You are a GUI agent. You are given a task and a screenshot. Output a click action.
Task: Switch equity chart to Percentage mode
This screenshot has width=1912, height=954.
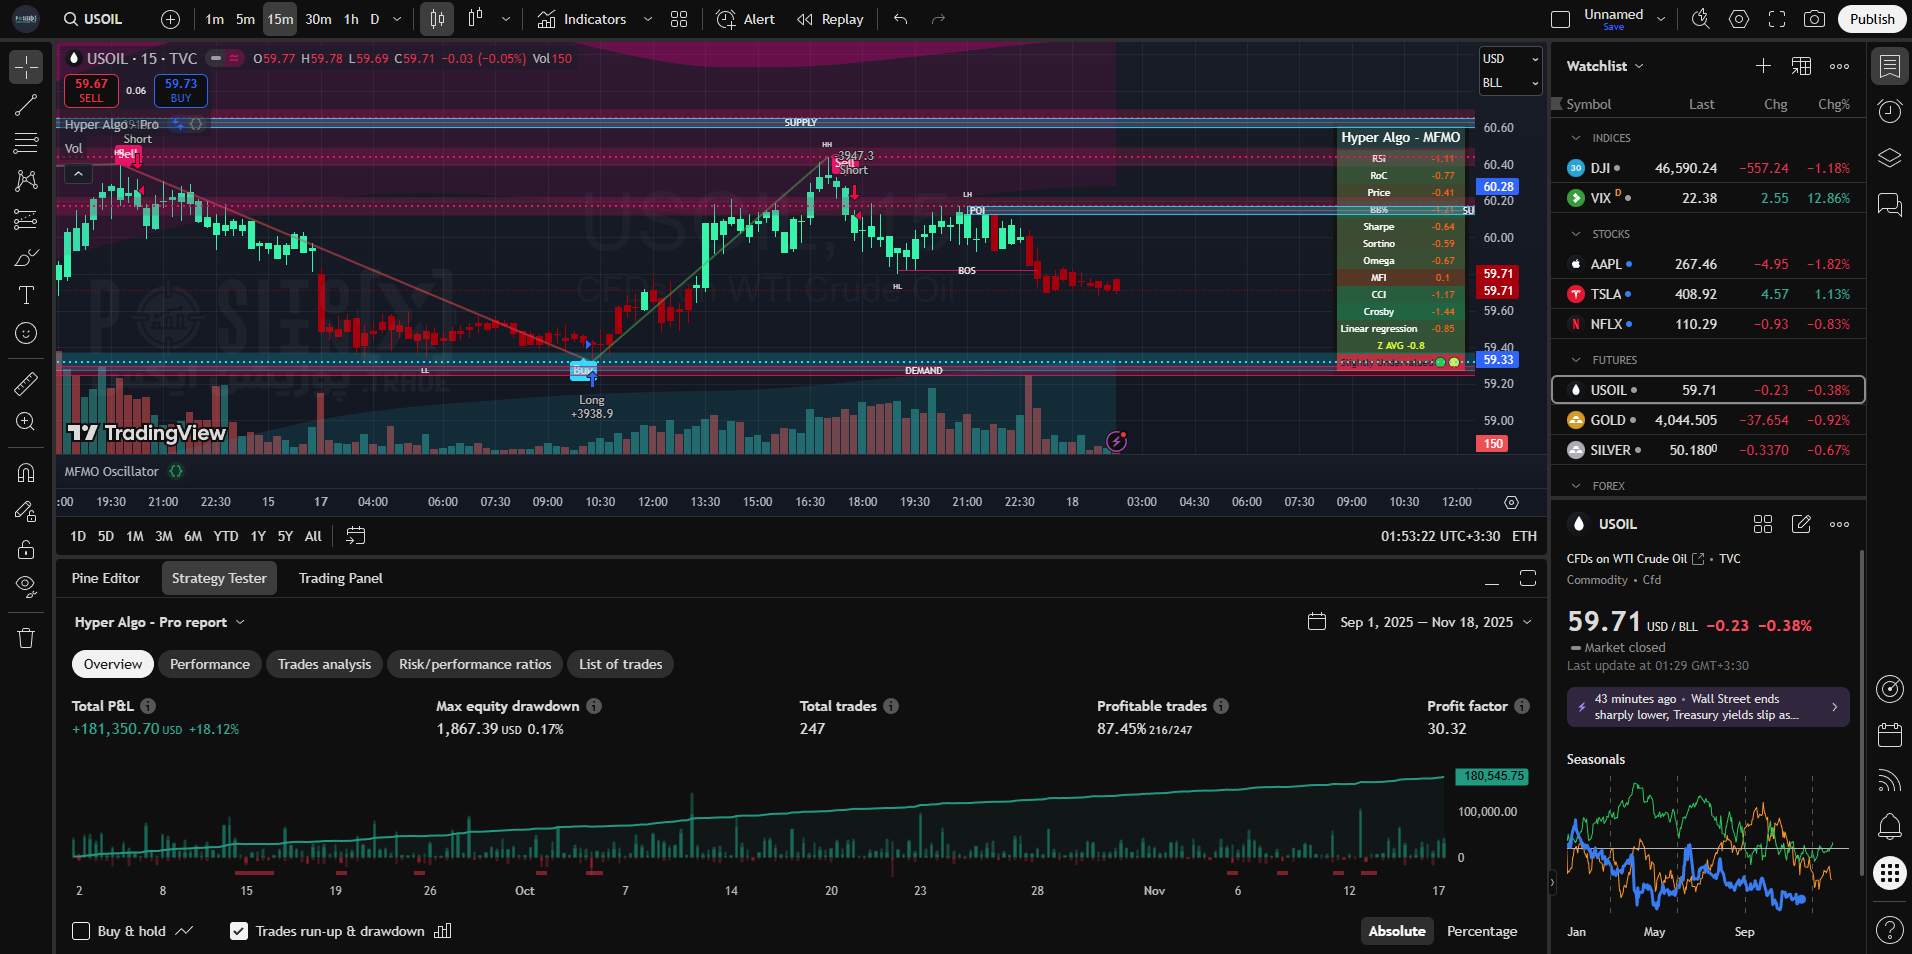[1481, 931]
